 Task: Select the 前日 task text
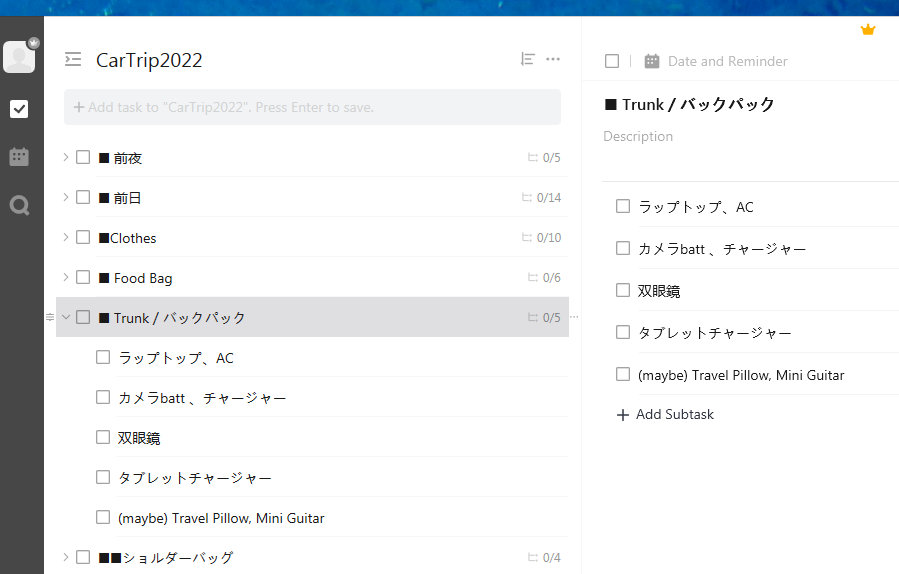coord(120,198)
